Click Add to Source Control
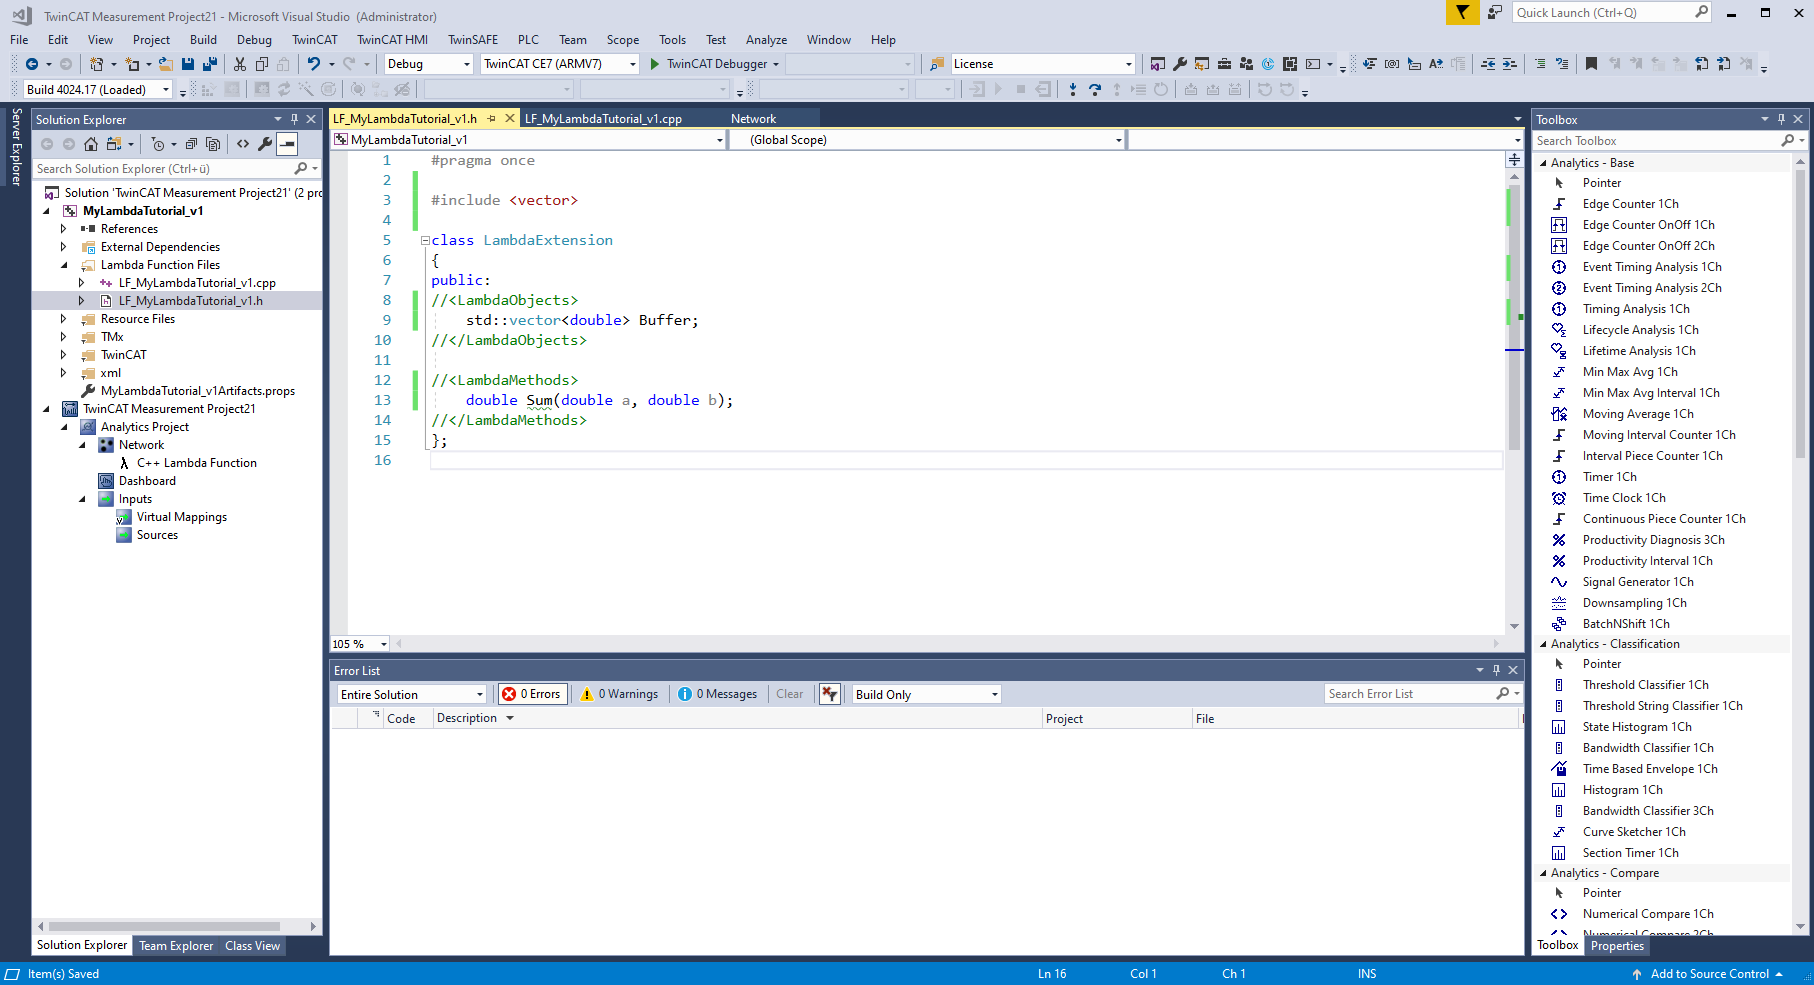Image resolution: width=1814 pixels, height=985 pixels. (x=1709, y=974)
